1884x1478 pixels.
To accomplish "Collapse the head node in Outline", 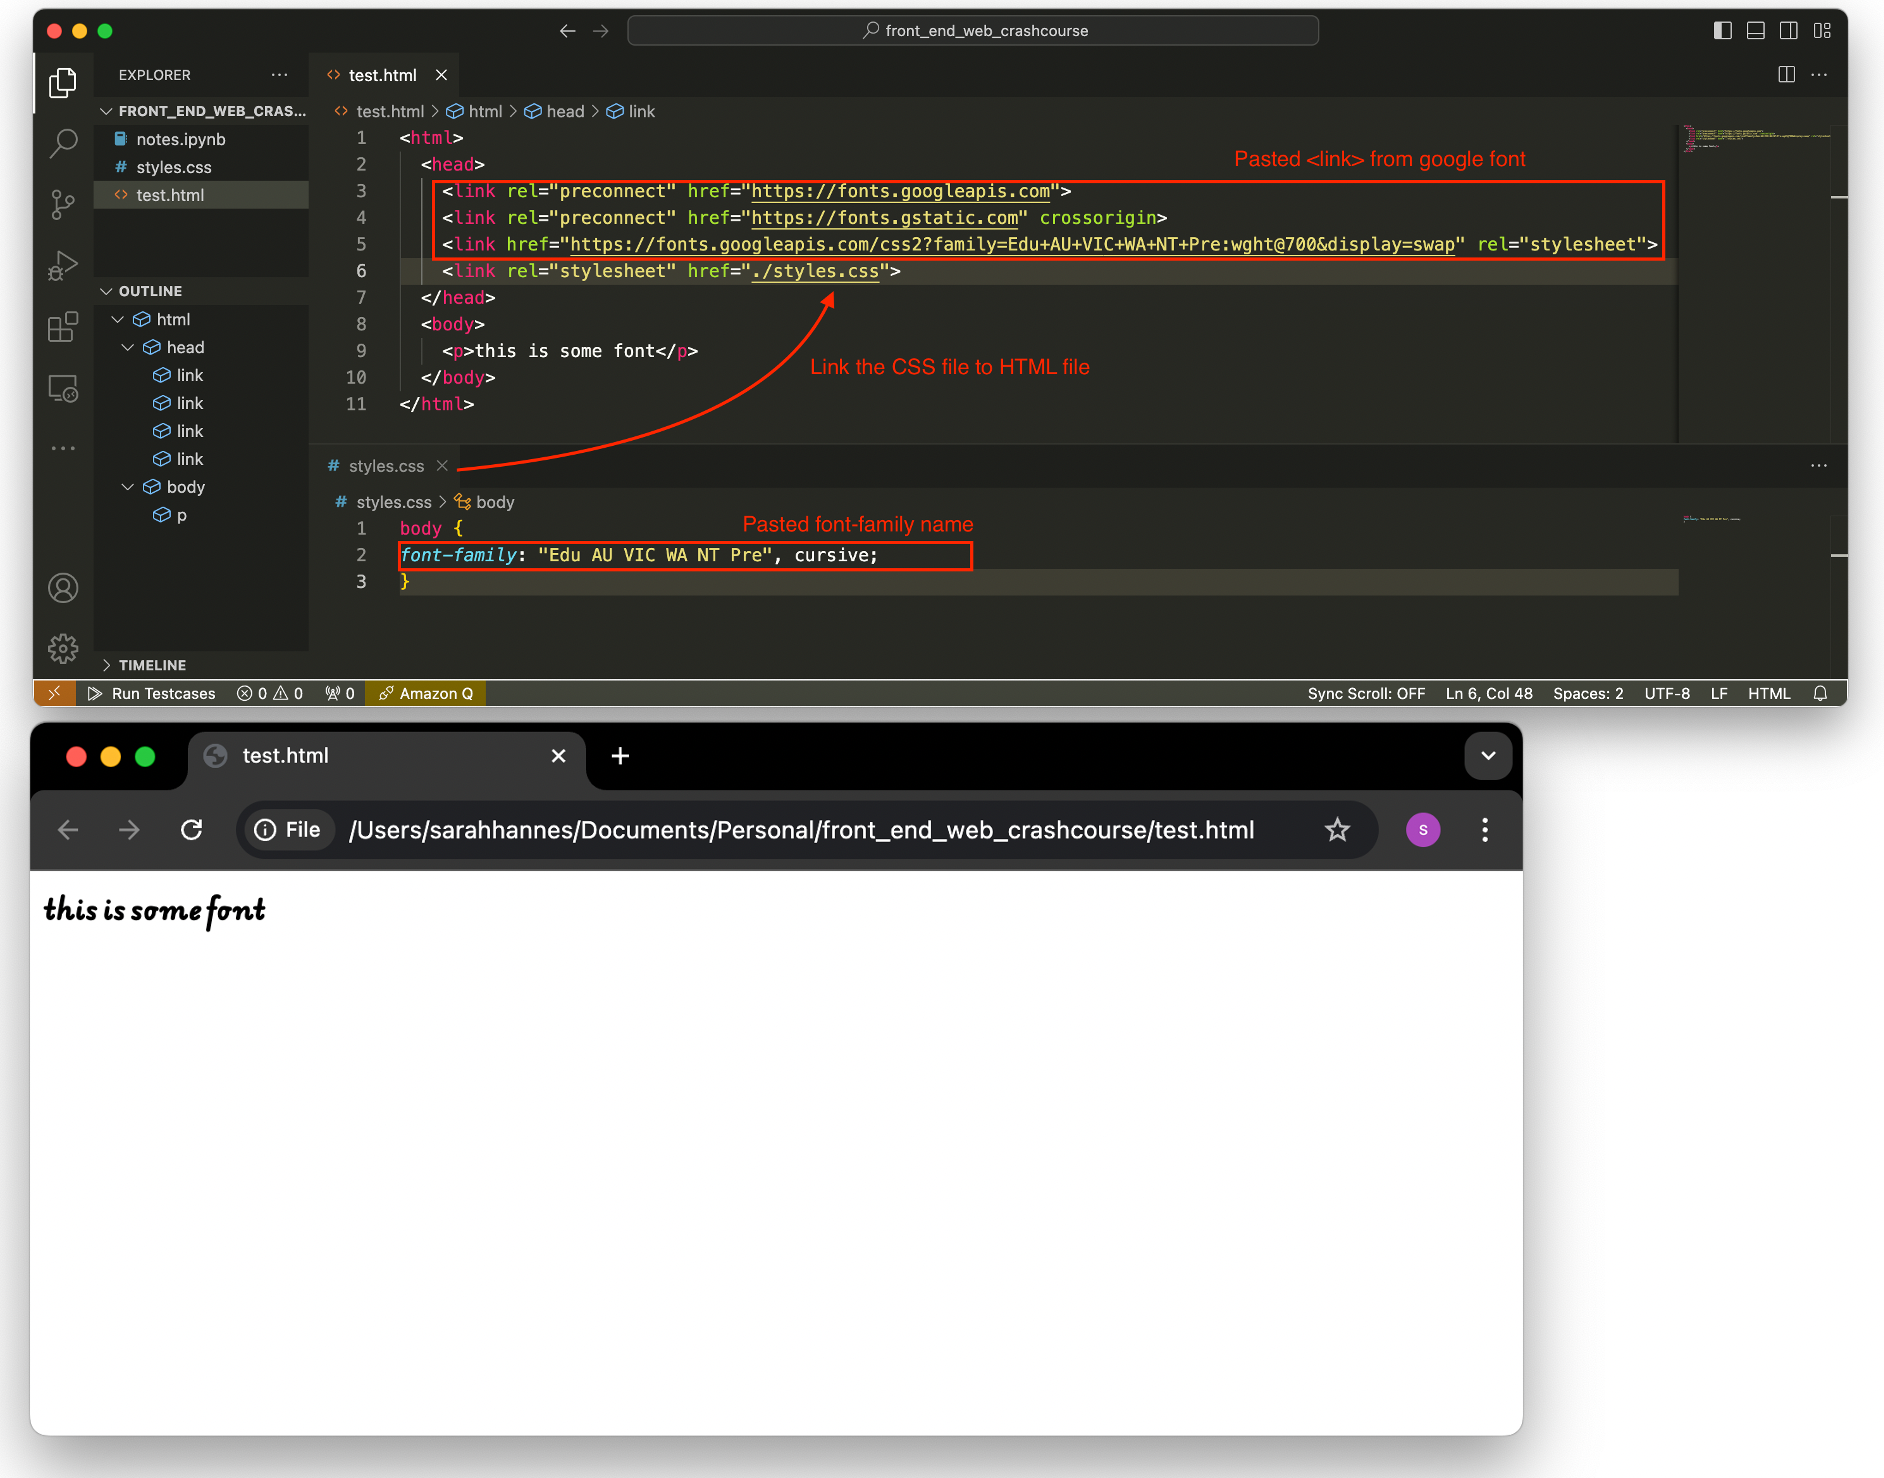I will click(128, 347).
